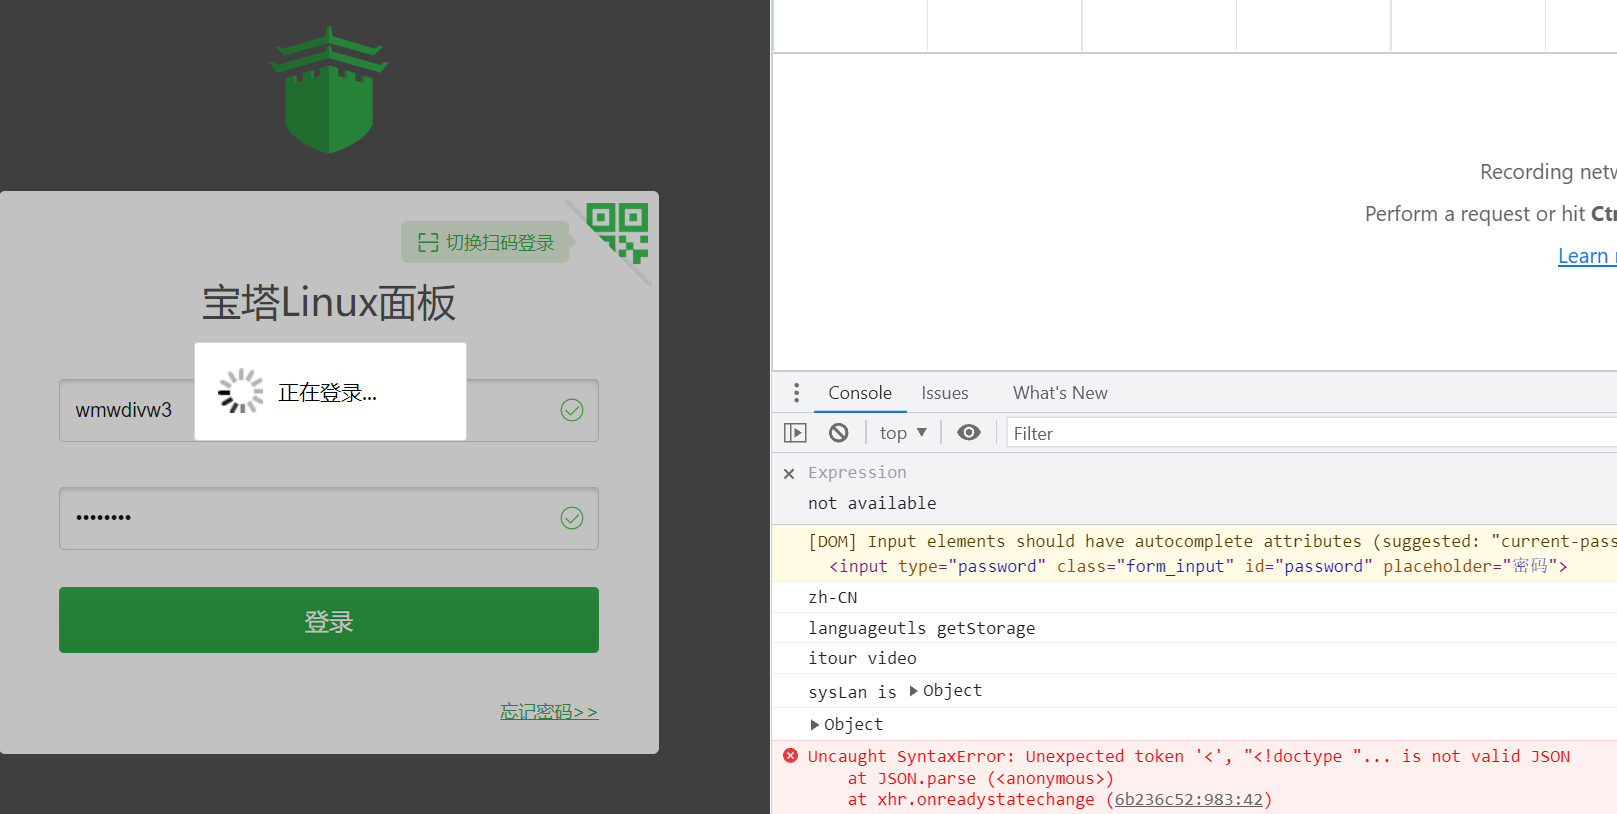
Task: Click the username validation checkmark icon
Action: (572, 410)
